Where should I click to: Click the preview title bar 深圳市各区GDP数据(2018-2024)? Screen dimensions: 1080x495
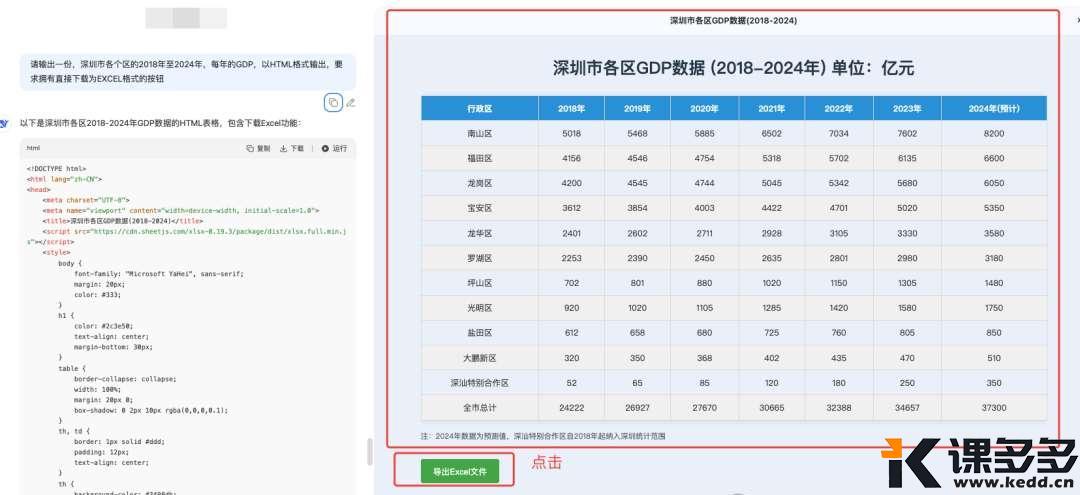(734, 21)
